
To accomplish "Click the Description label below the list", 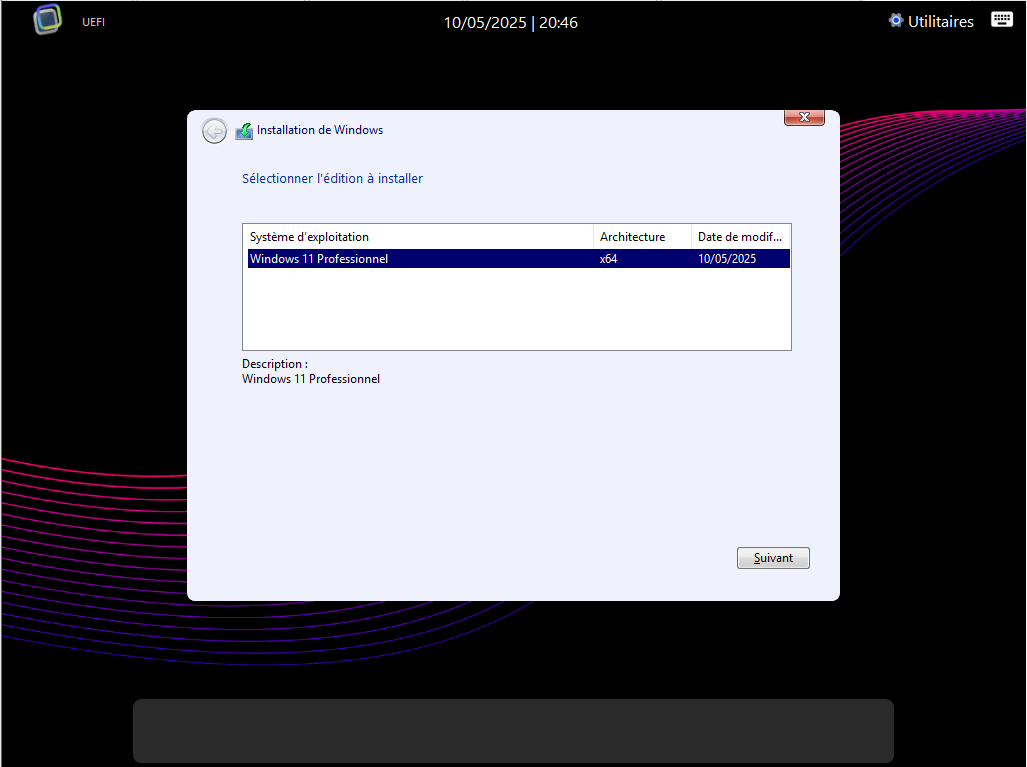I will pyautogui.click(x=274, y=364).
